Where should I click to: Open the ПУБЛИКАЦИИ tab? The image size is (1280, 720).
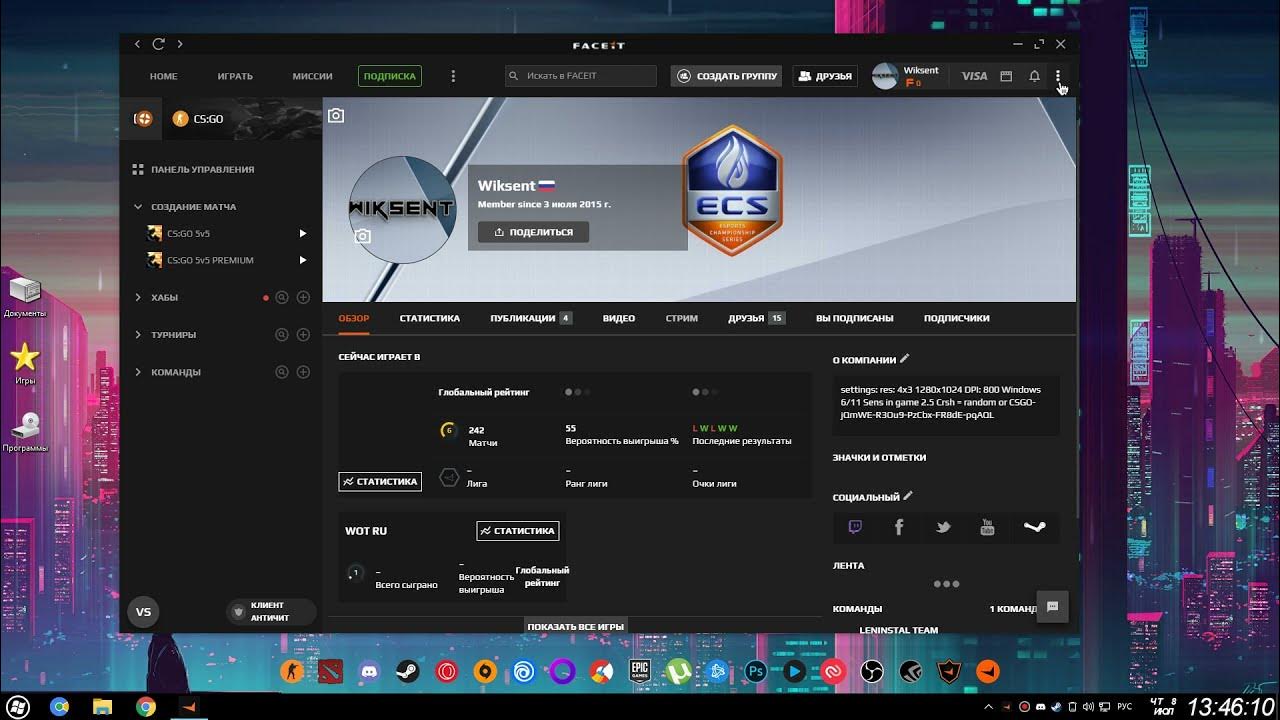[531, 318]
